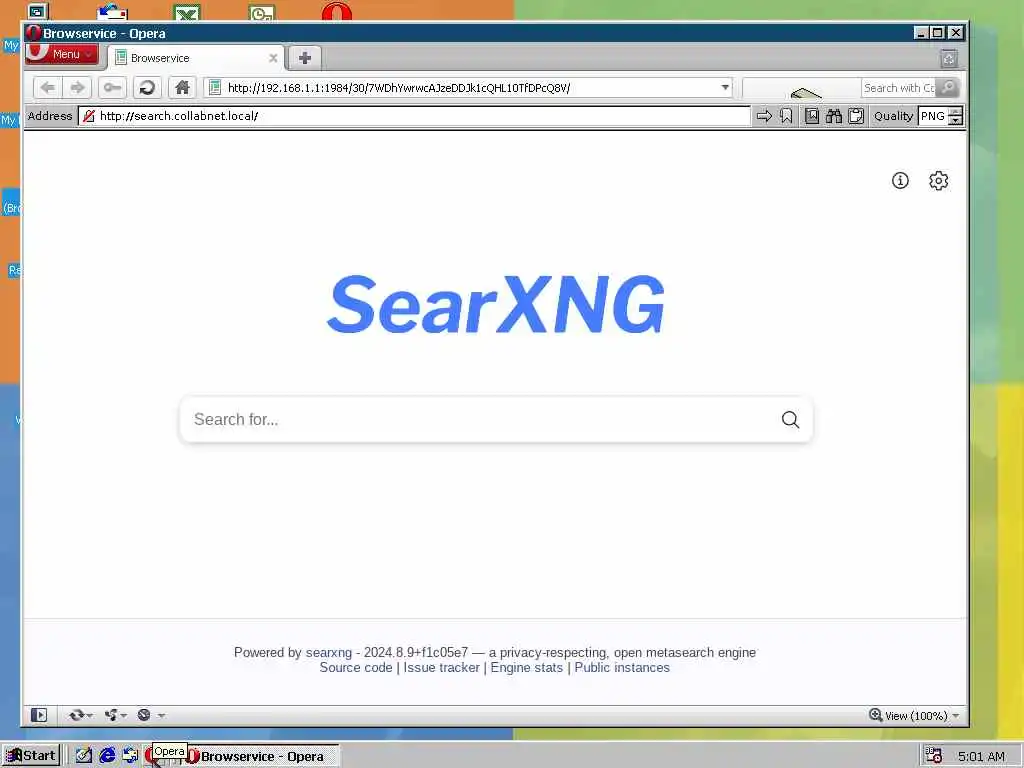1024x768 pixels.
Task: Open the Opera Menu button
Action: click(62, 54)
